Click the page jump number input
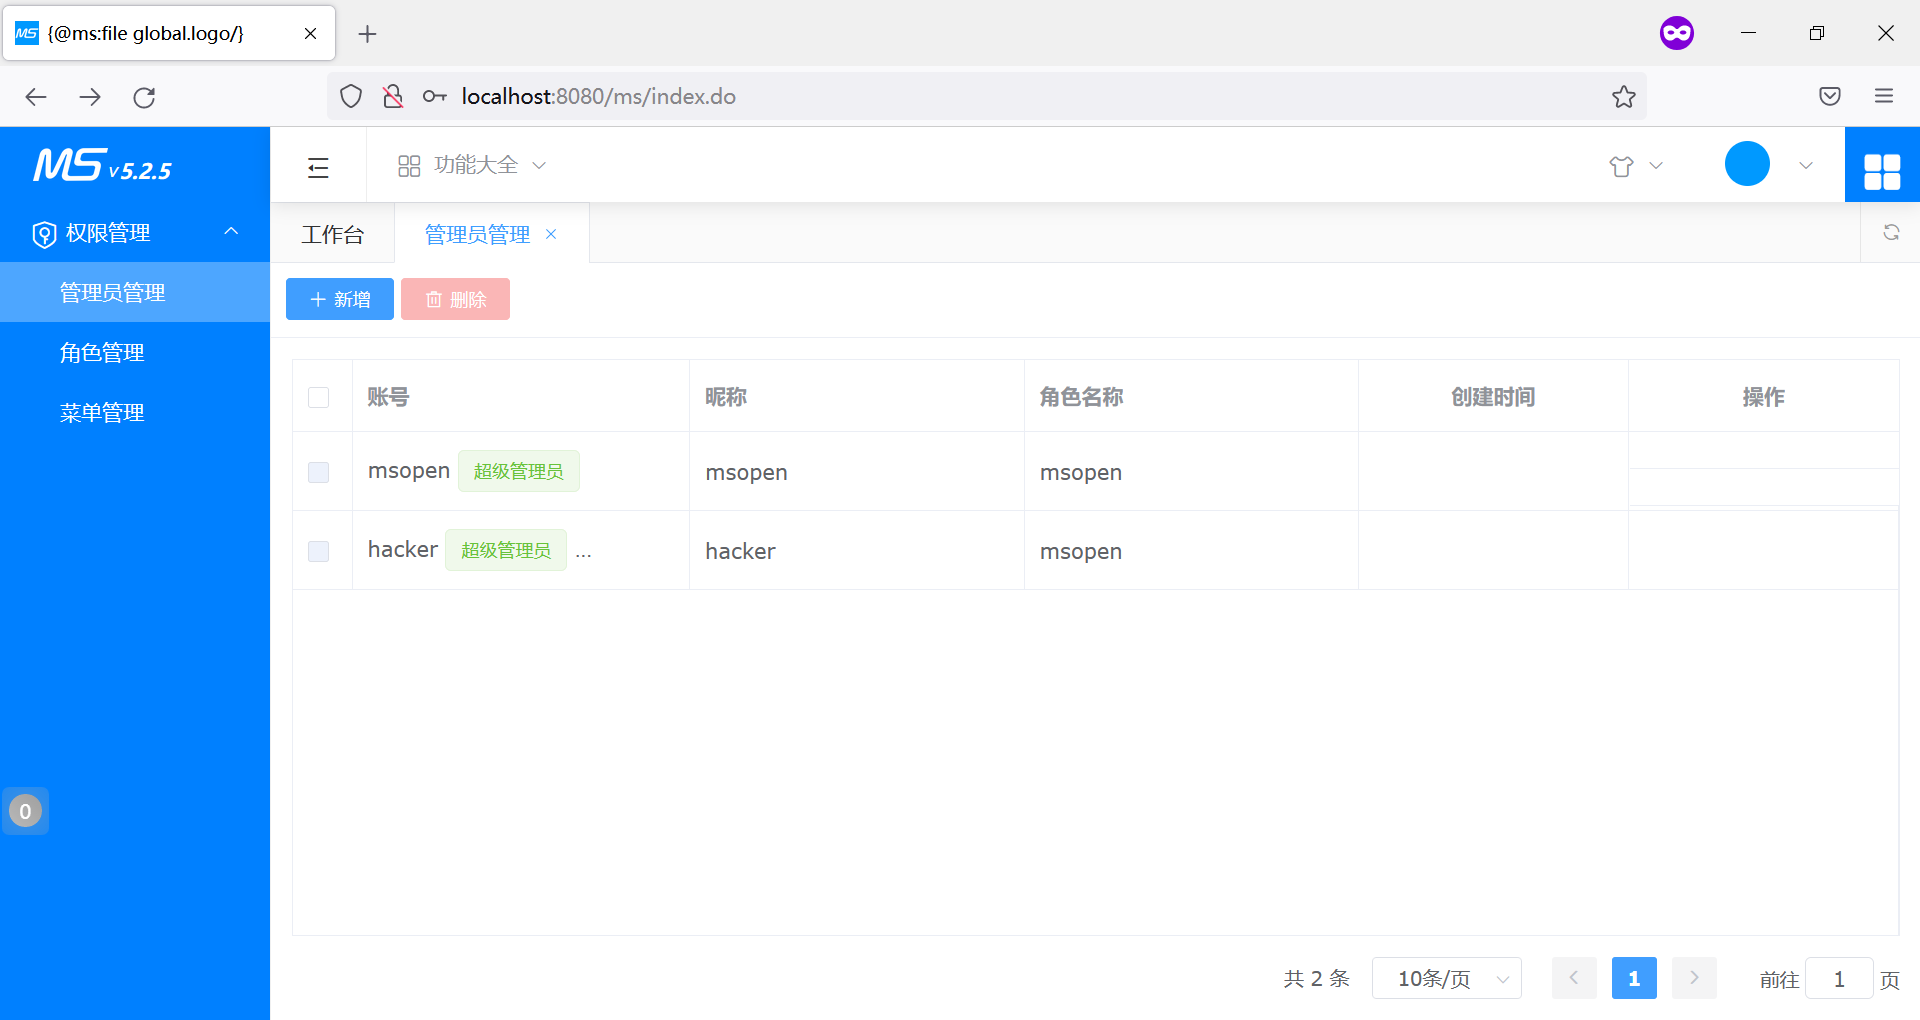The width and height of the screenshot is (1920, 1020). [1838, 978]
